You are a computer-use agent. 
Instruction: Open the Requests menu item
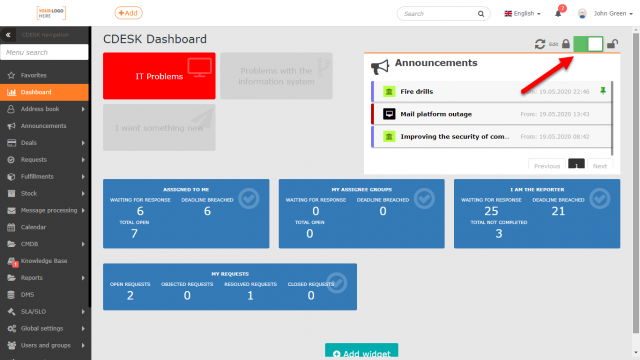click(44, 160)
